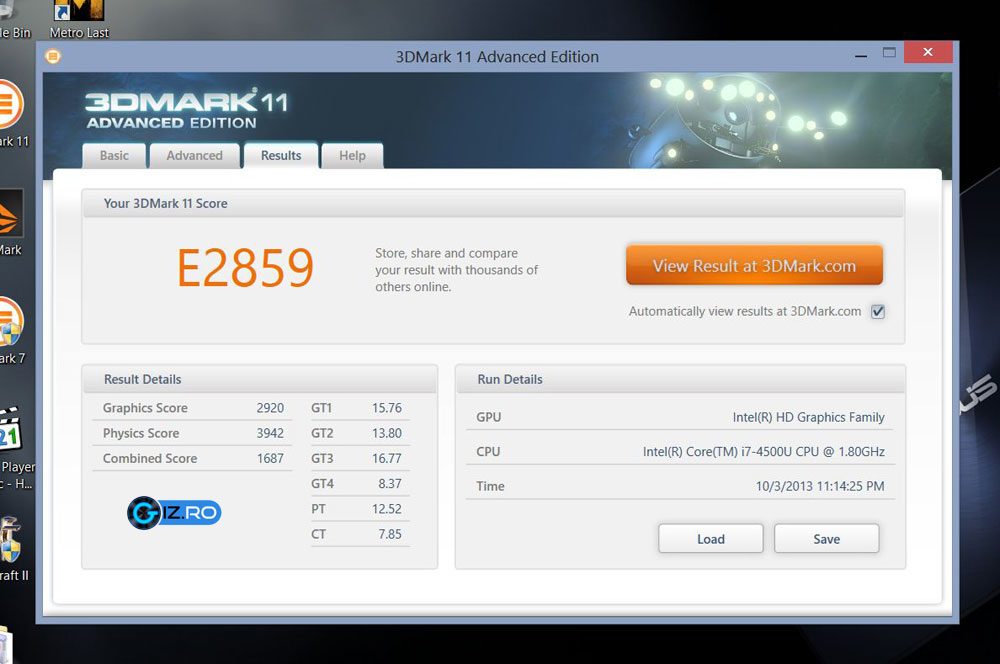Click the GT3 result 16.77

coord(386,458)
